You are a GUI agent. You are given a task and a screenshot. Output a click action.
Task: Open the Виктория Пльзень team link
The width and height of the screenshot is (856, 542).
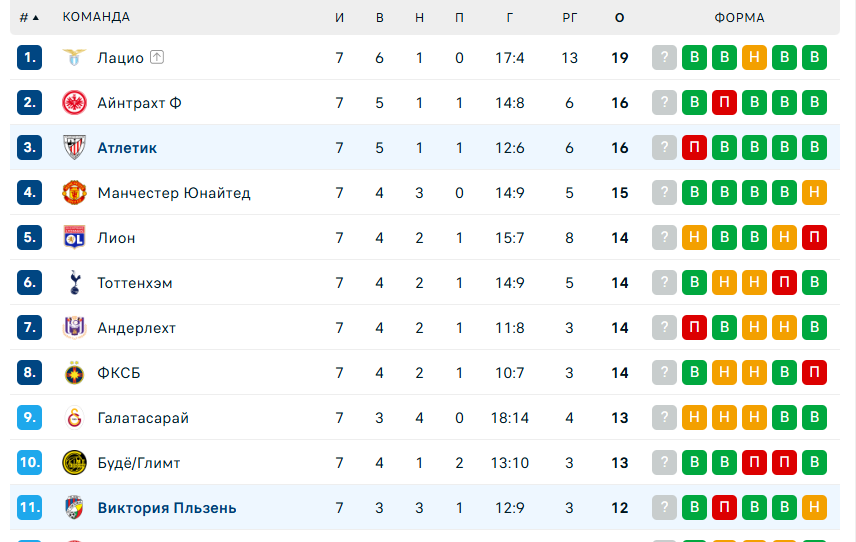167,508
